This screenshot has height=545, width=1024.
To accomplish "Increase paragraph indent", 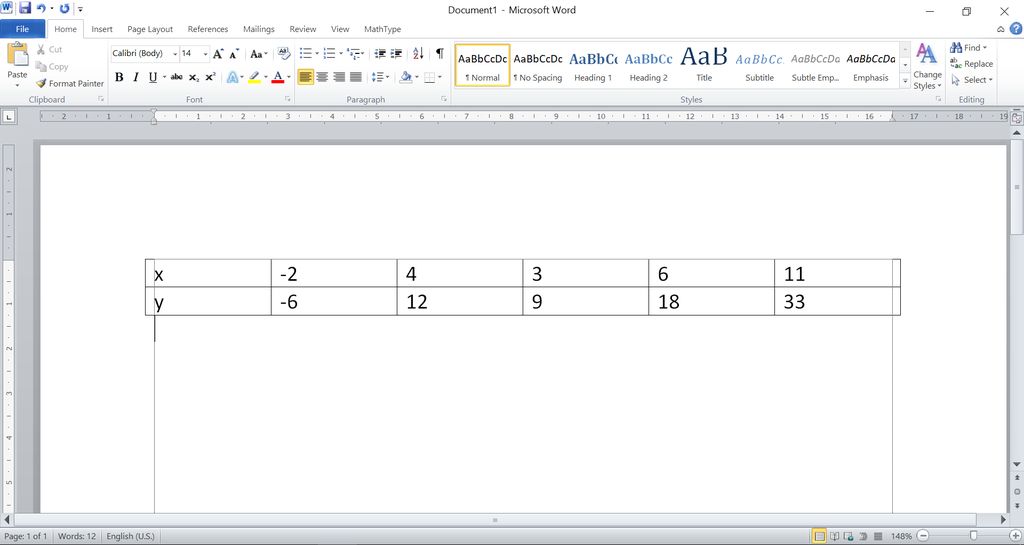I will coord(396,54).
